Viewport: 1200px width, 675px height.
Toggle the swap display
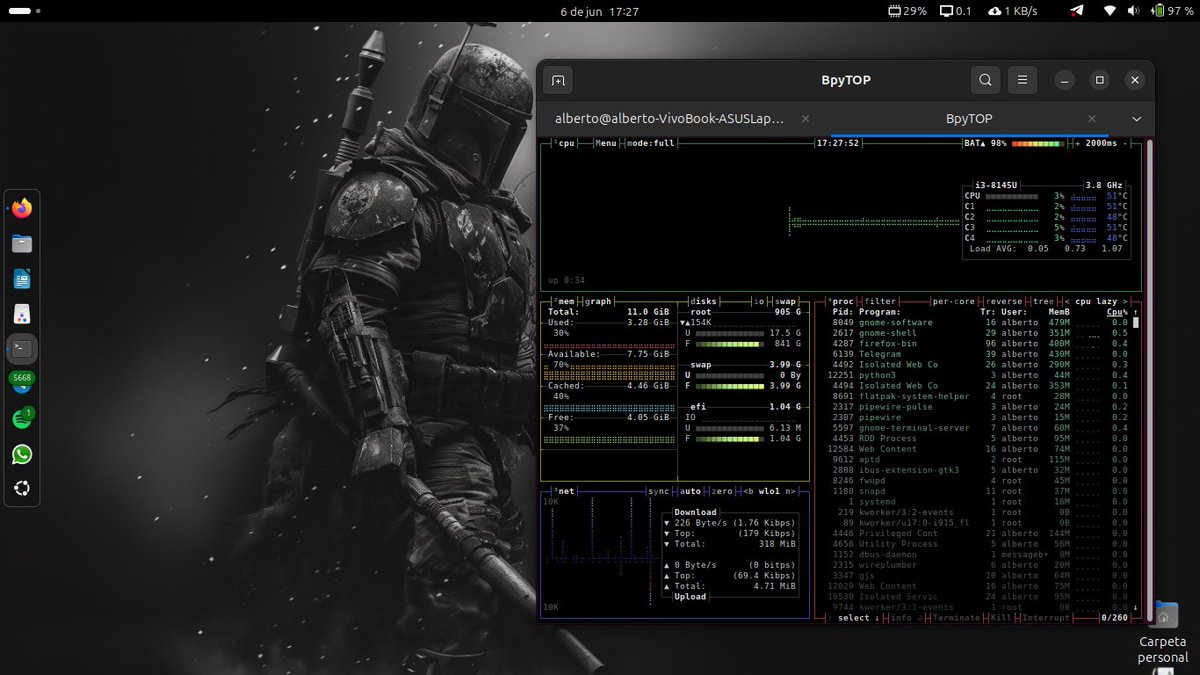coord(786,301)
